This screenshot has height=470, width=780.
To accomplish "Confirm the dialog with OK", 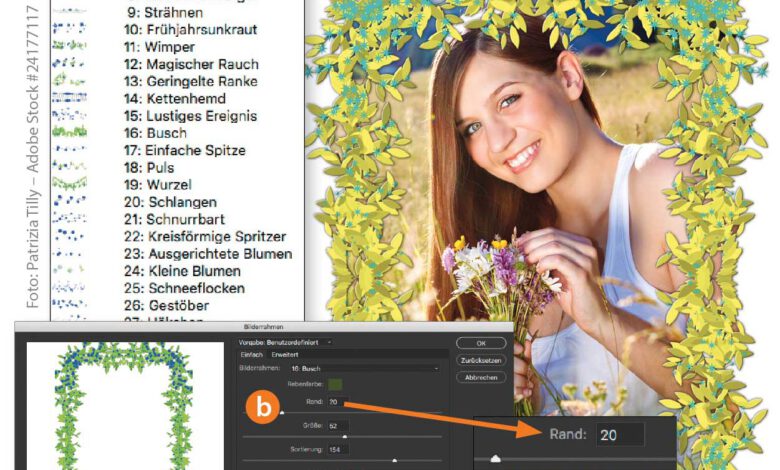I will coord(481,343).
